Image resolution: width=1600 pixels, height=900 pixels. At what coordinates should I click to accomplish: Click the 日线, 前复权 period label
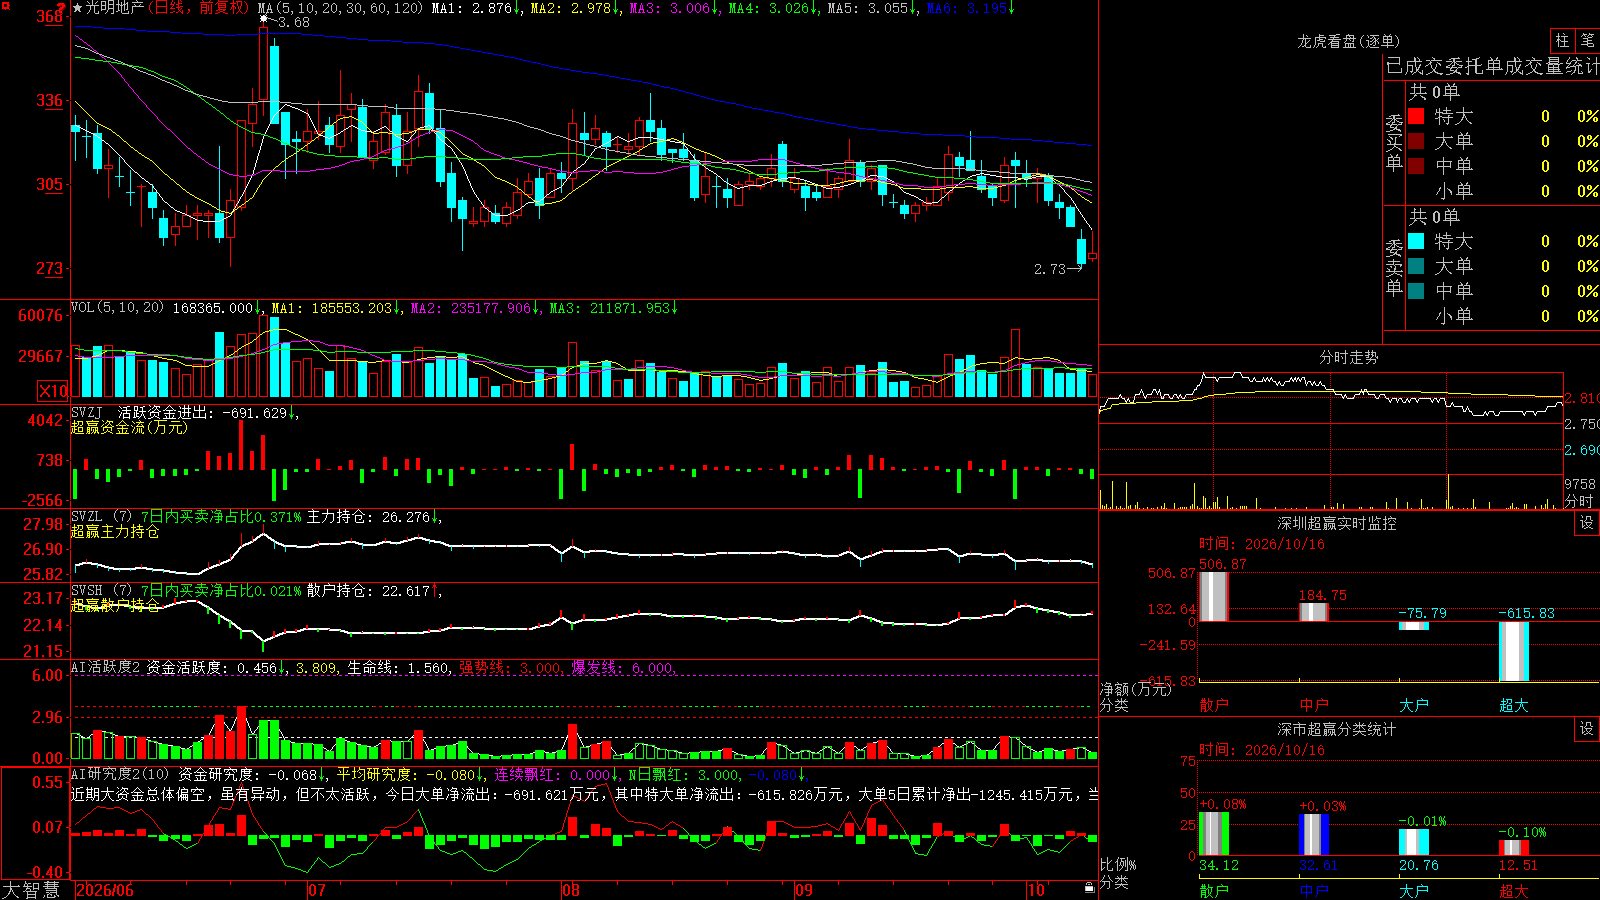pos(200,8)
